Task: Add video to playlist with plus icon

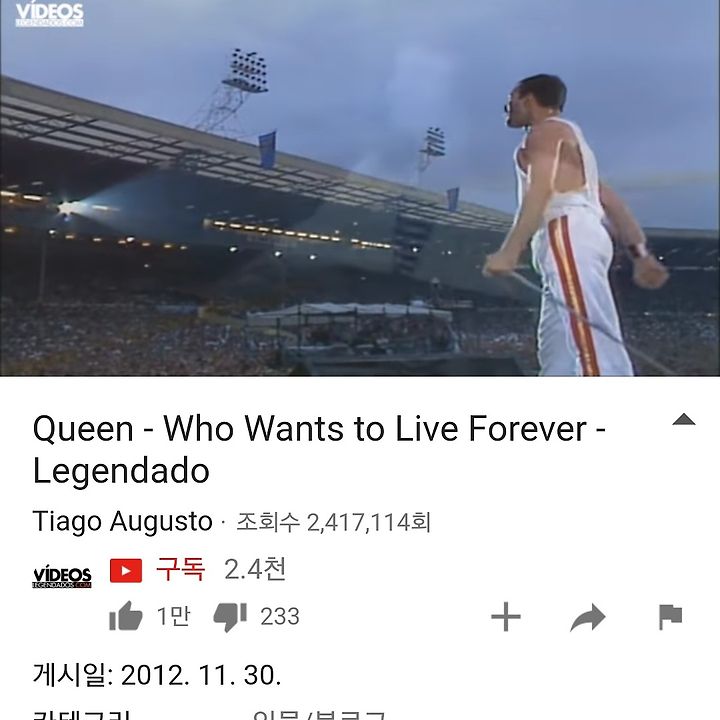Action: (506, 617)
